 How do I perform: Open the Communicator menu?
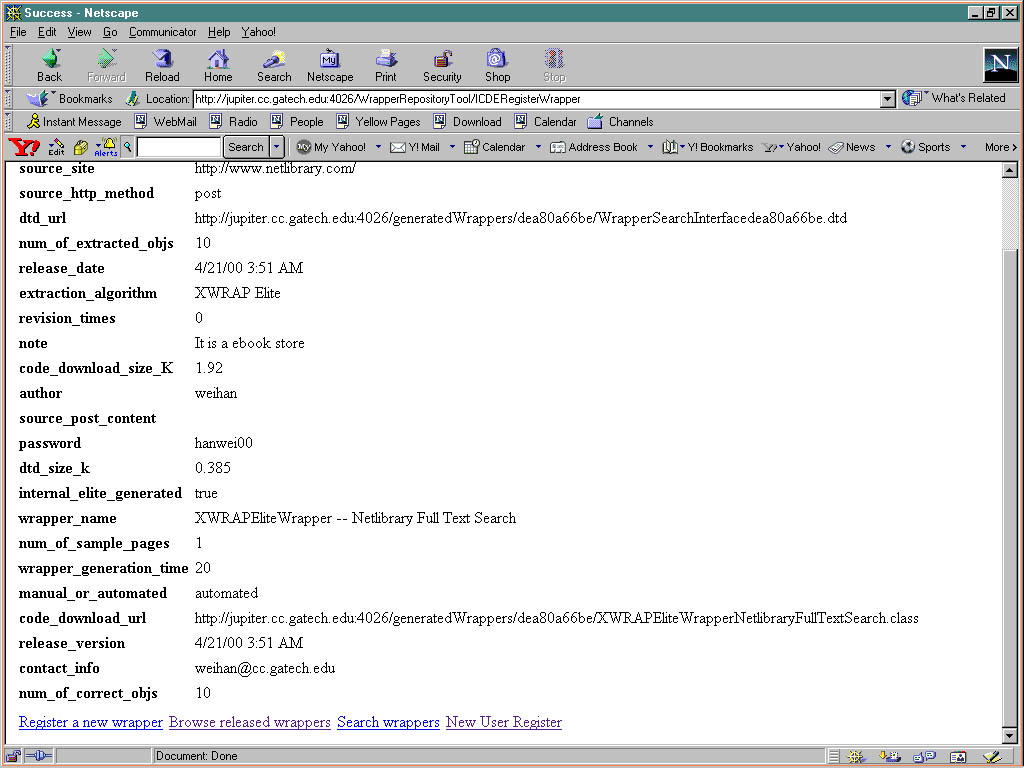[x=164, y=32]
